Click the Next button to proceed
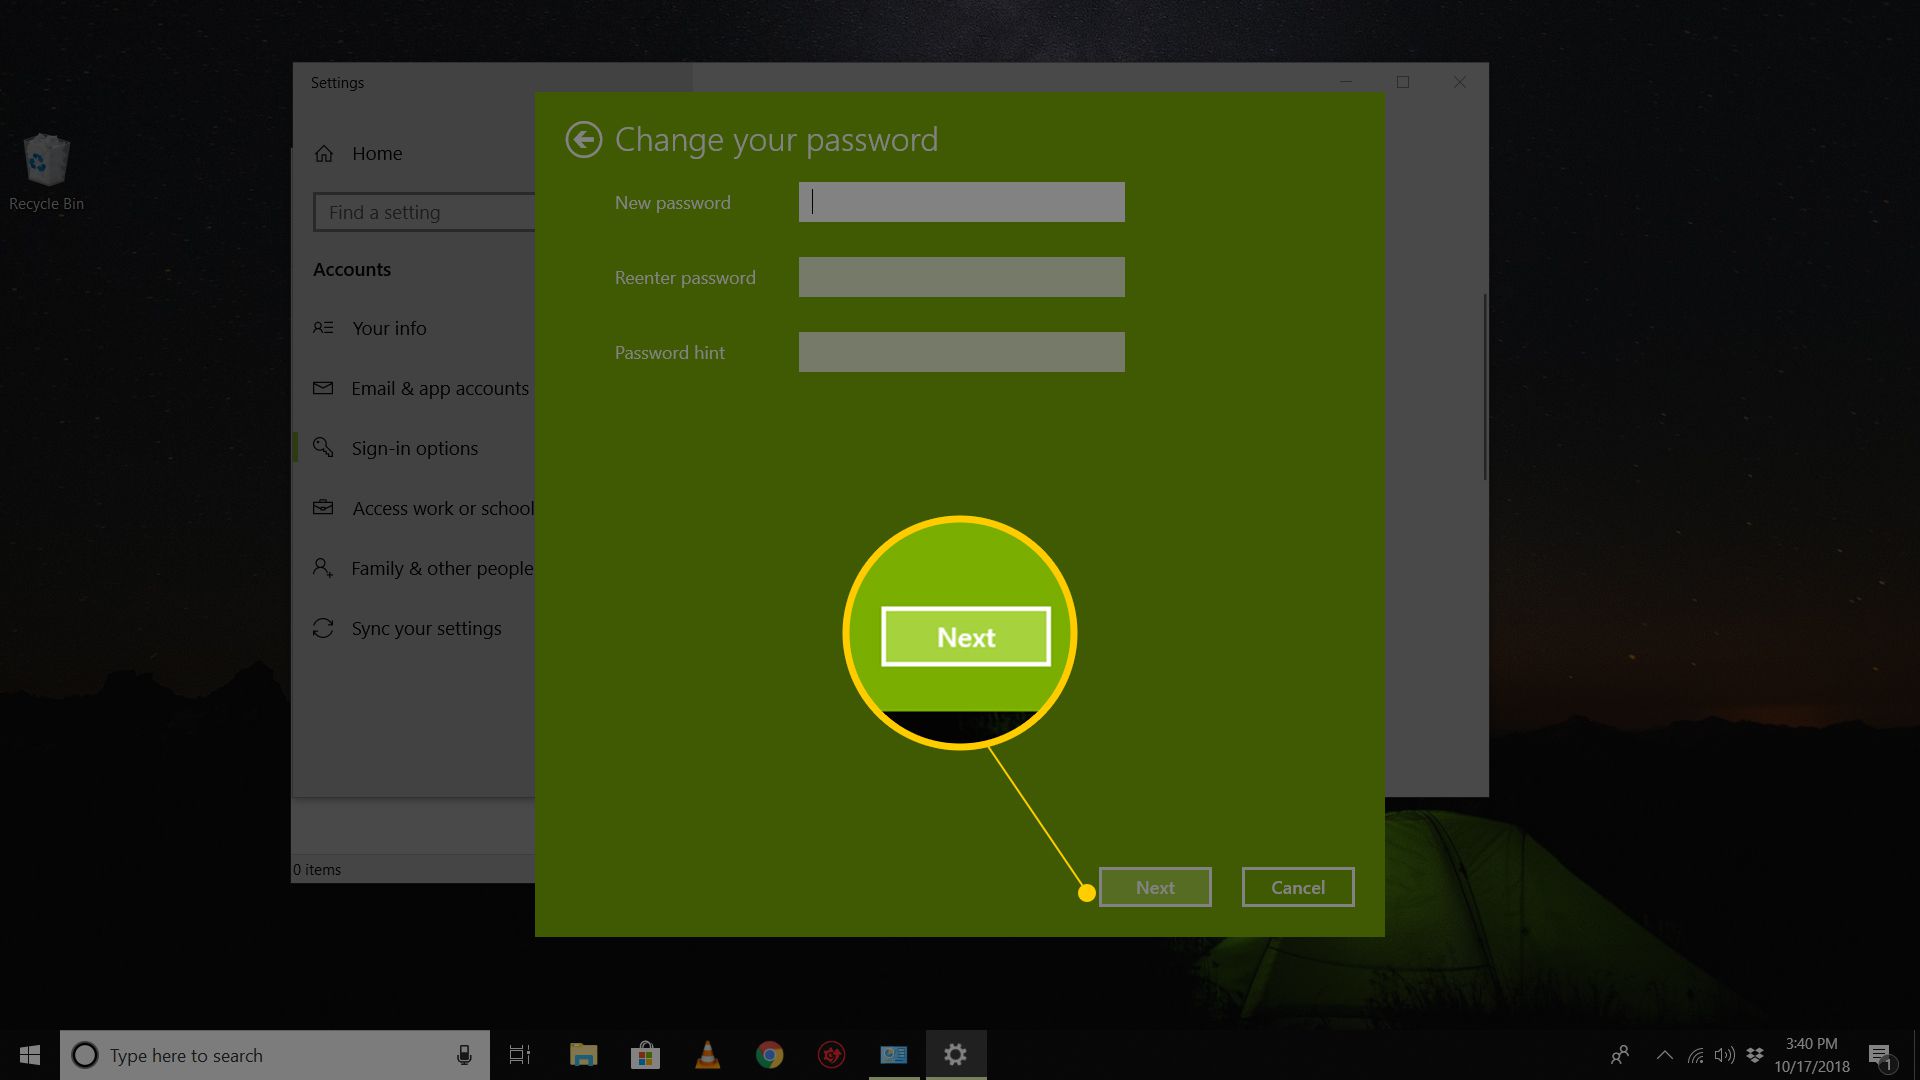This screenshot has height=1080, width=1920. tap(1154, 886)
